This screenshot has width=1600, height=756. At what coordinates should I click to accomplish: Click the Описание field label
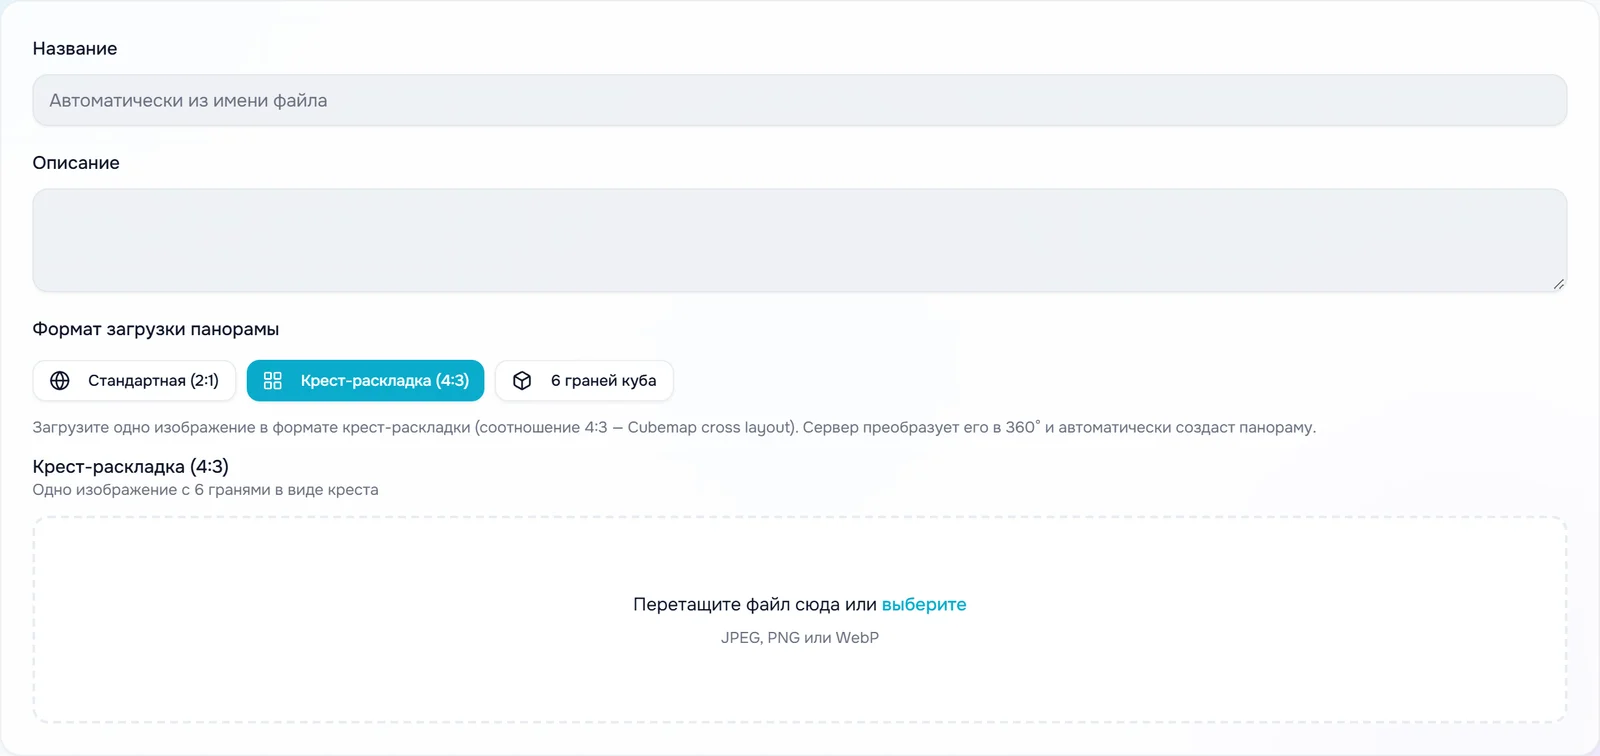[76, 163]
